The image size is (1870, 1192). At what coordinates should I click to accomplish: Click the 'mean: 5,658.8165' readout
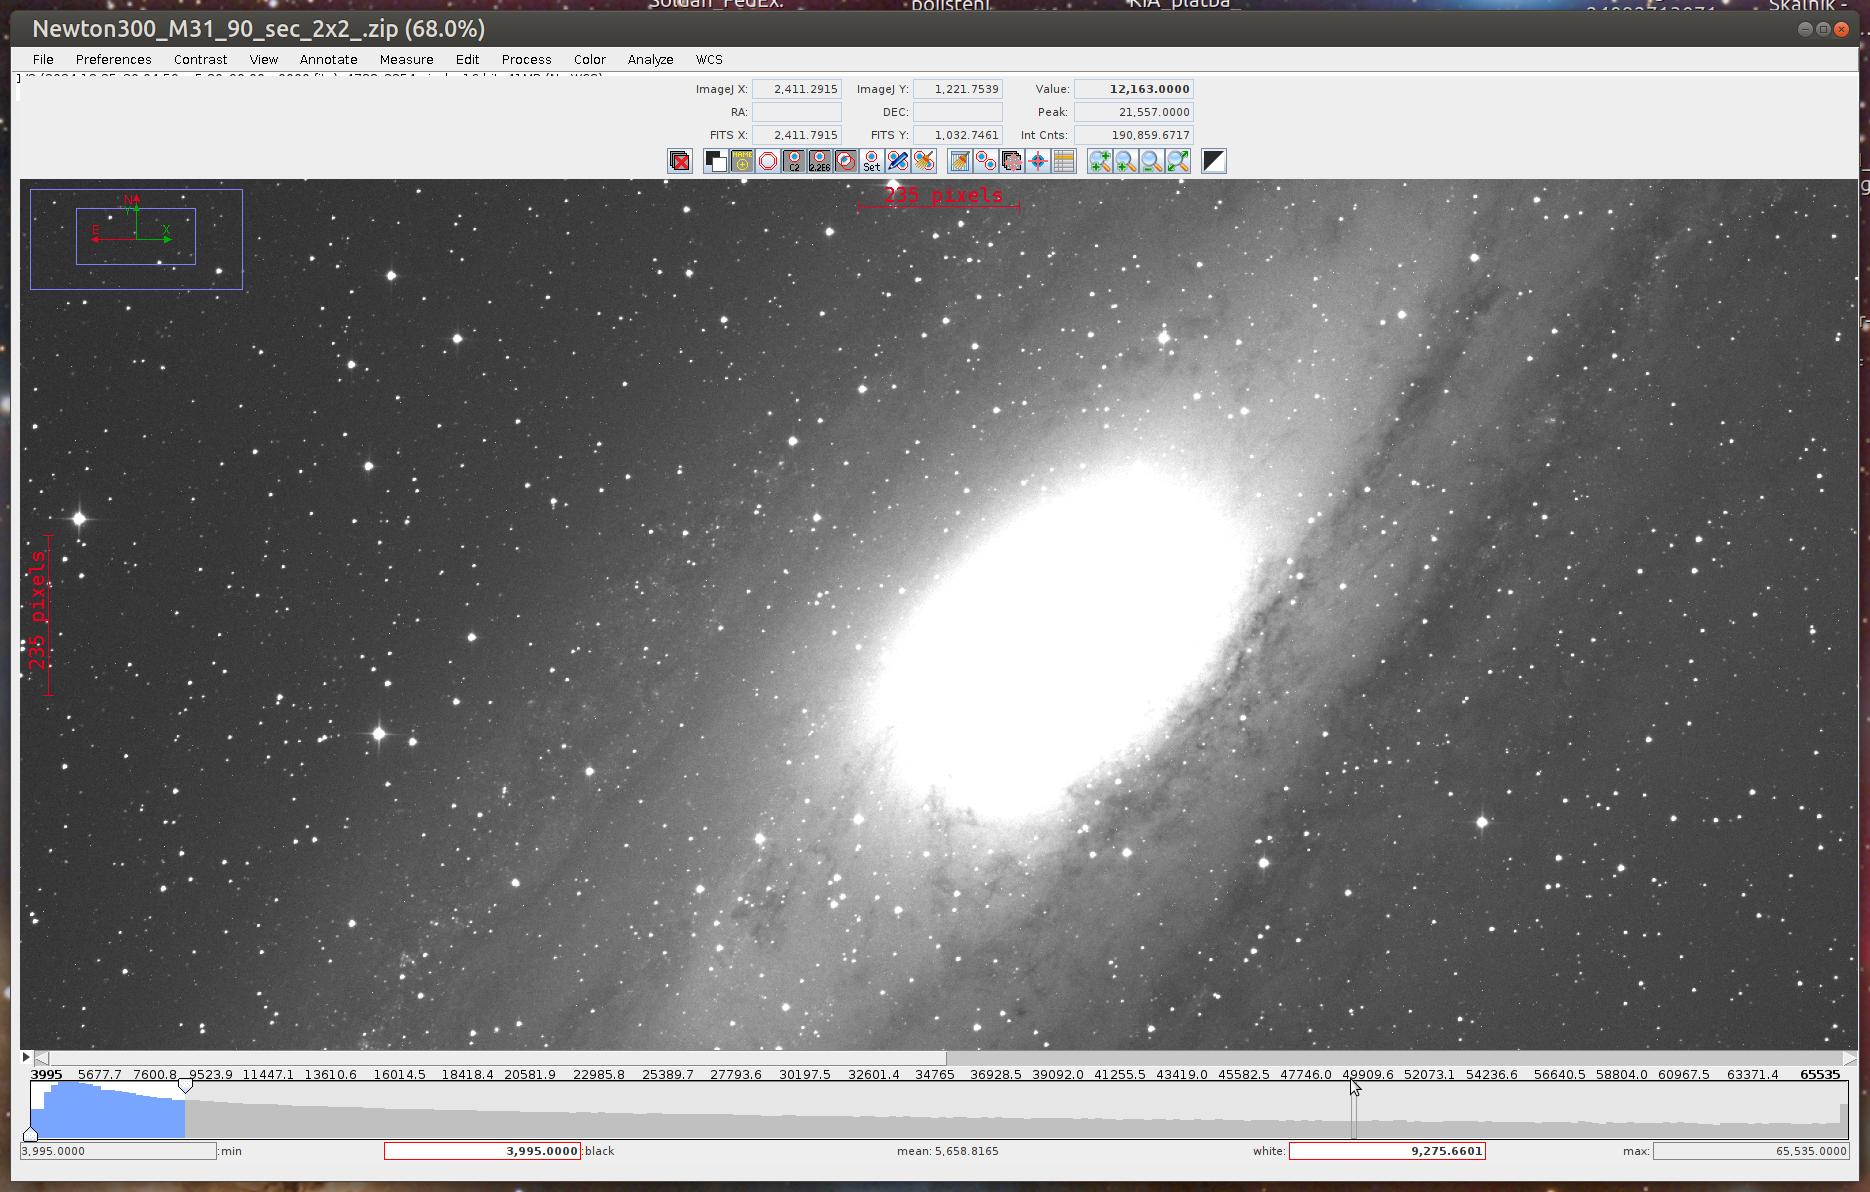(947, 1151)
